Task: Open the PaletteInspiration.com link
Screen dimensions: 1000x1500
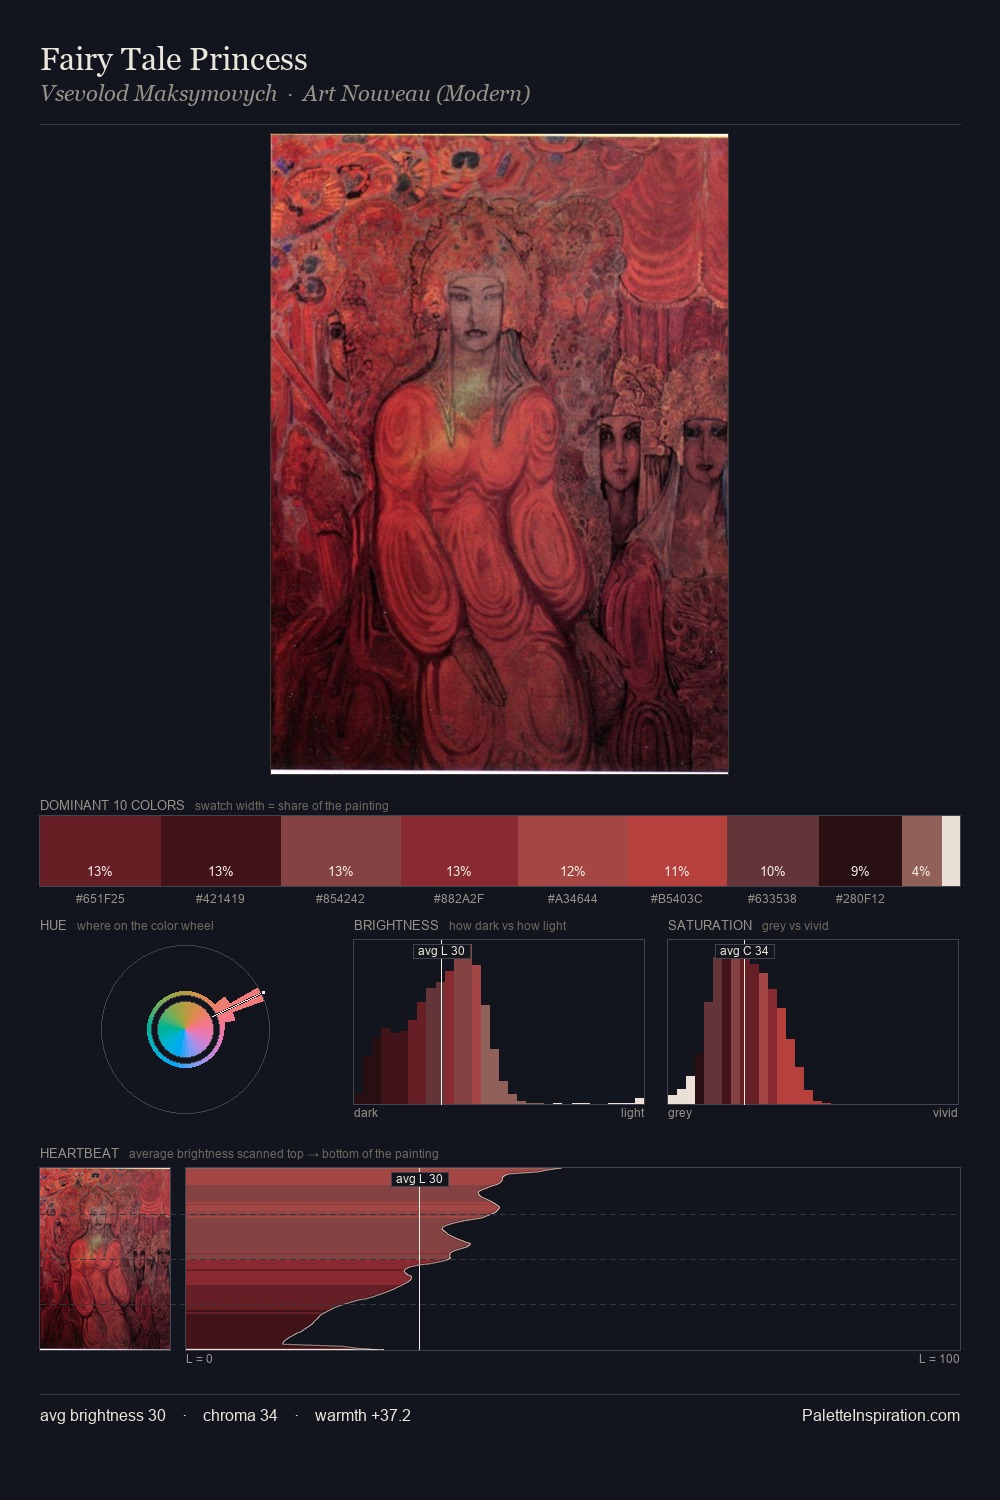Action: coord(881,1415)
